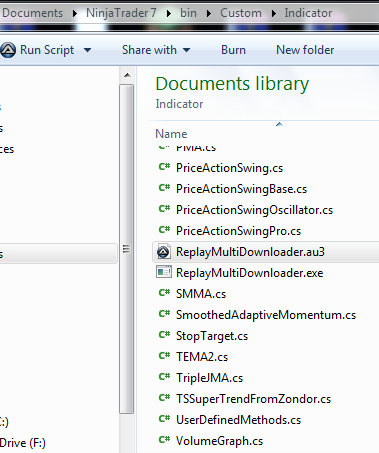Viewport: 379px width, 453px height.
Task: Expand the arrow after Custom in breadcrumb
Action: (x=274, y=14)
